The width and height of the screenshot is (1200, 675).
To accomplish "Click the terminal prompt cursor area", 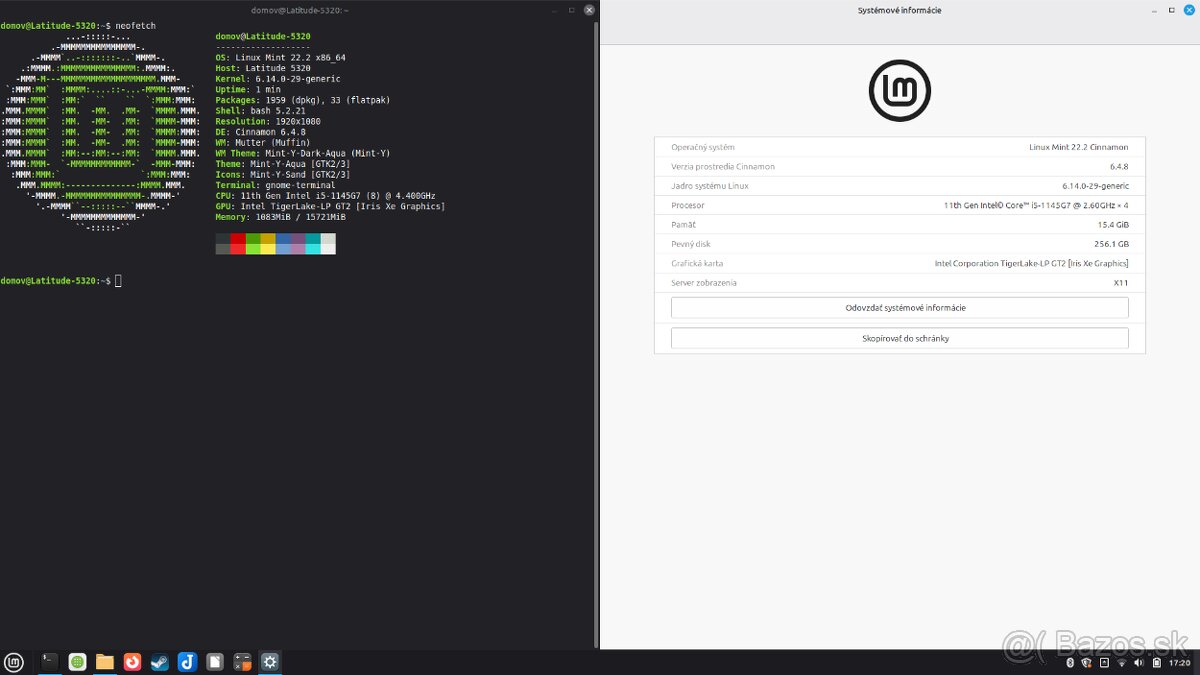I will pos(118,281).
